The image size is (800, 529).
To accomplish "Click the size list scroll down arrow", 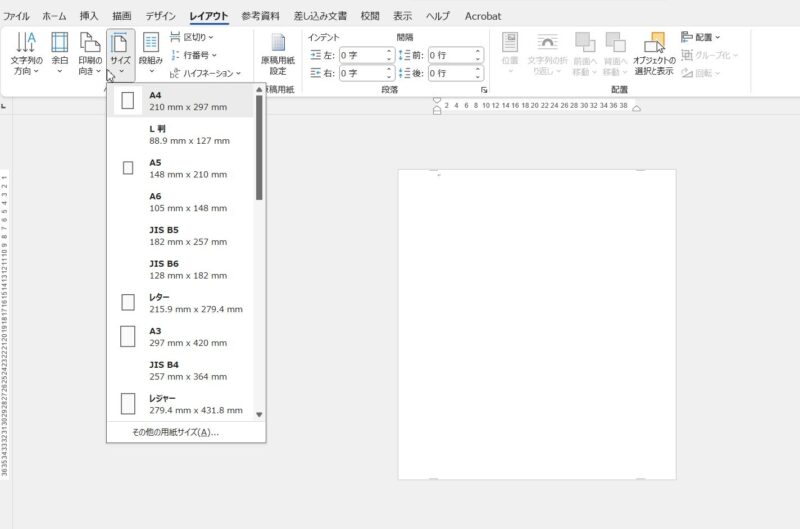I will (259, 415).
